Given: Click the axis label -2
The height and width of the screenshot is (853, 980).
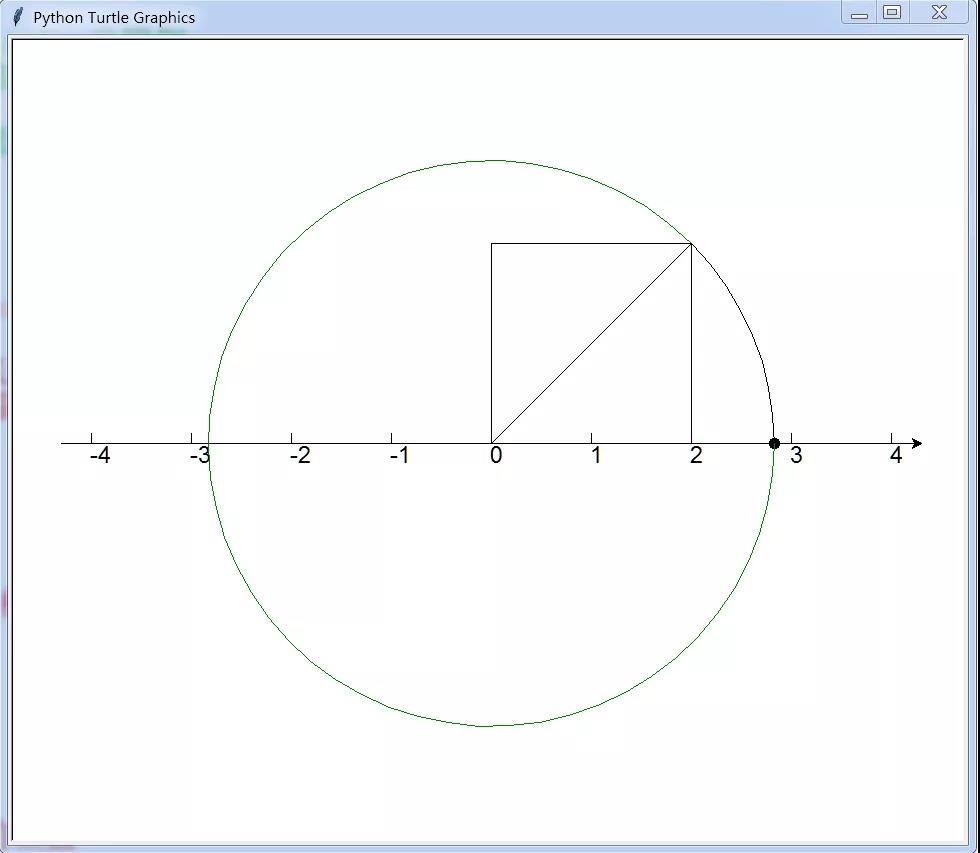Looking at the screenshot, I should click(x=300, y=456).
